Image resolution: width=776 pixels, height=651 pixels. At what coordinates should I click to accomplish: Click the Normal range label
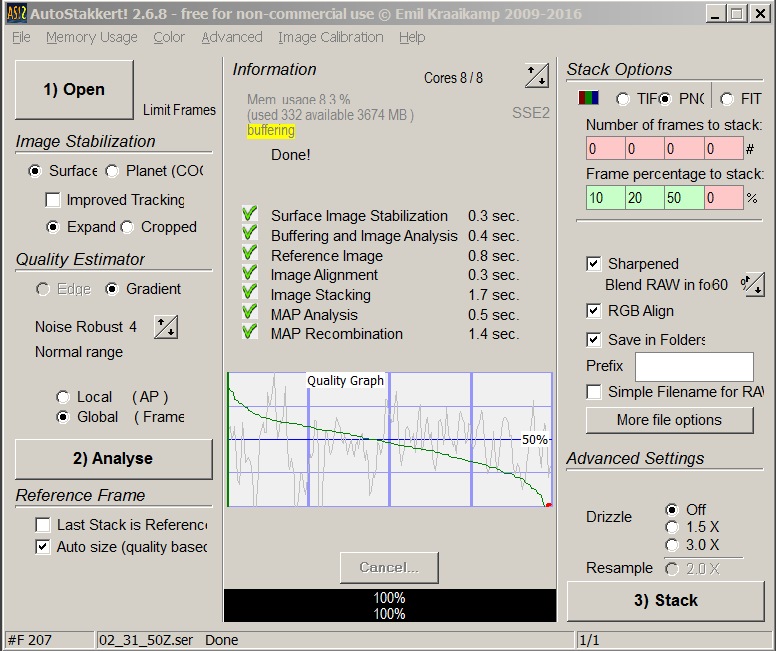point(79,352)
